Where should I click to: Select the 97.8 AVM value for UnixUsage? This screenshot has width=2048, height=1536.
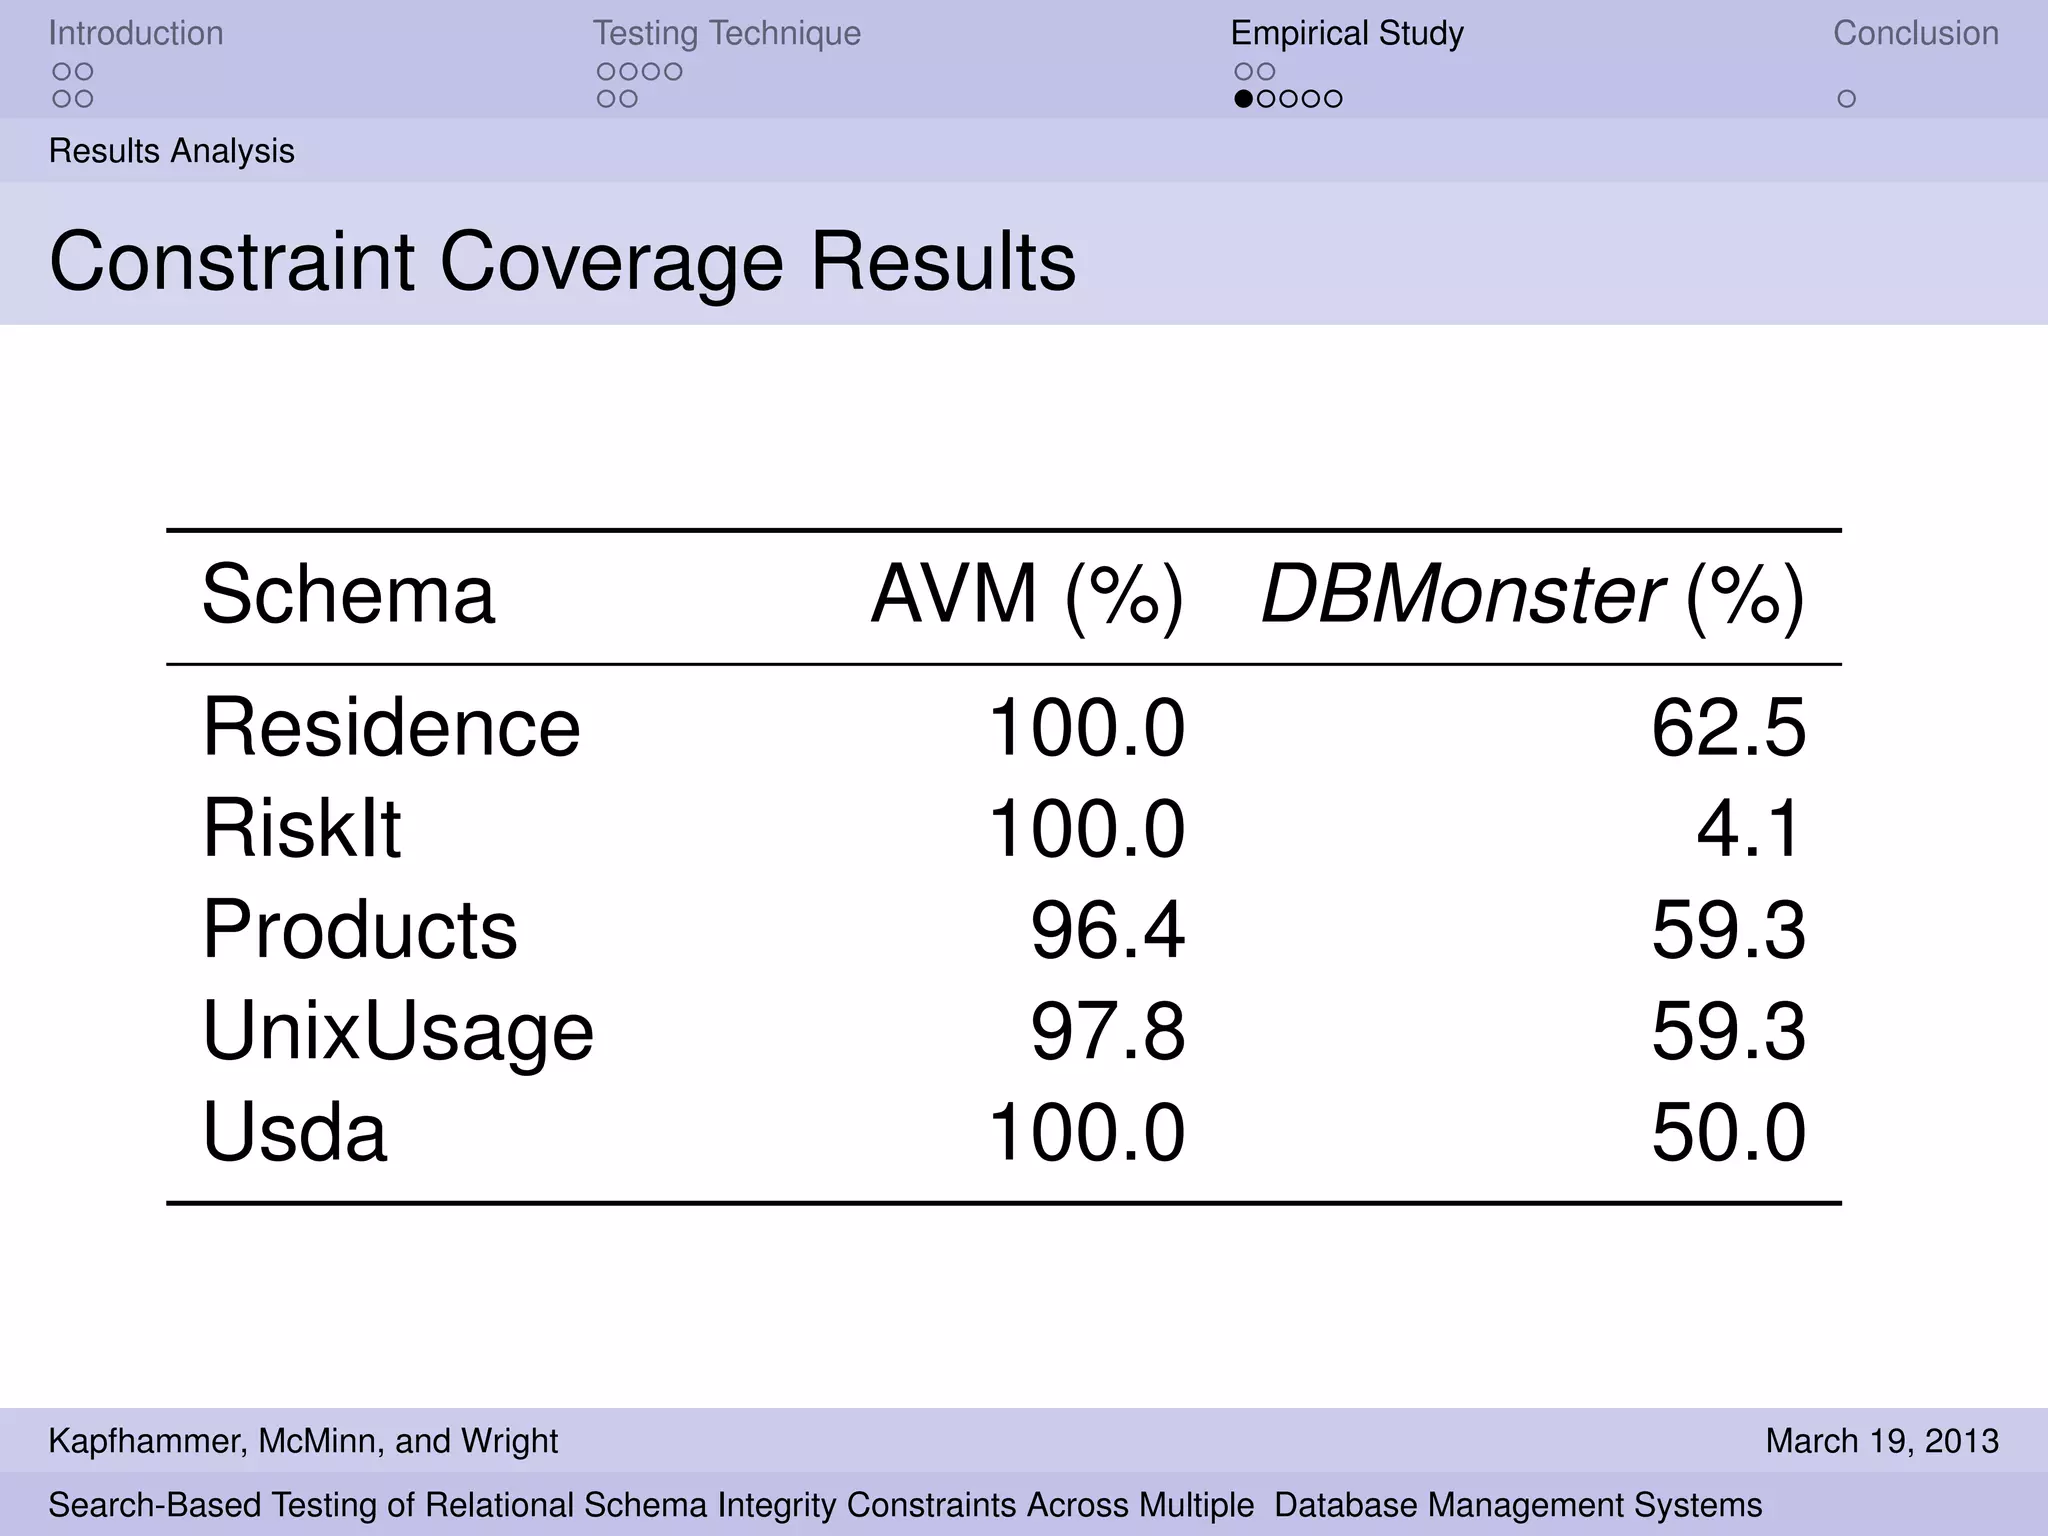point(1108,1033)
